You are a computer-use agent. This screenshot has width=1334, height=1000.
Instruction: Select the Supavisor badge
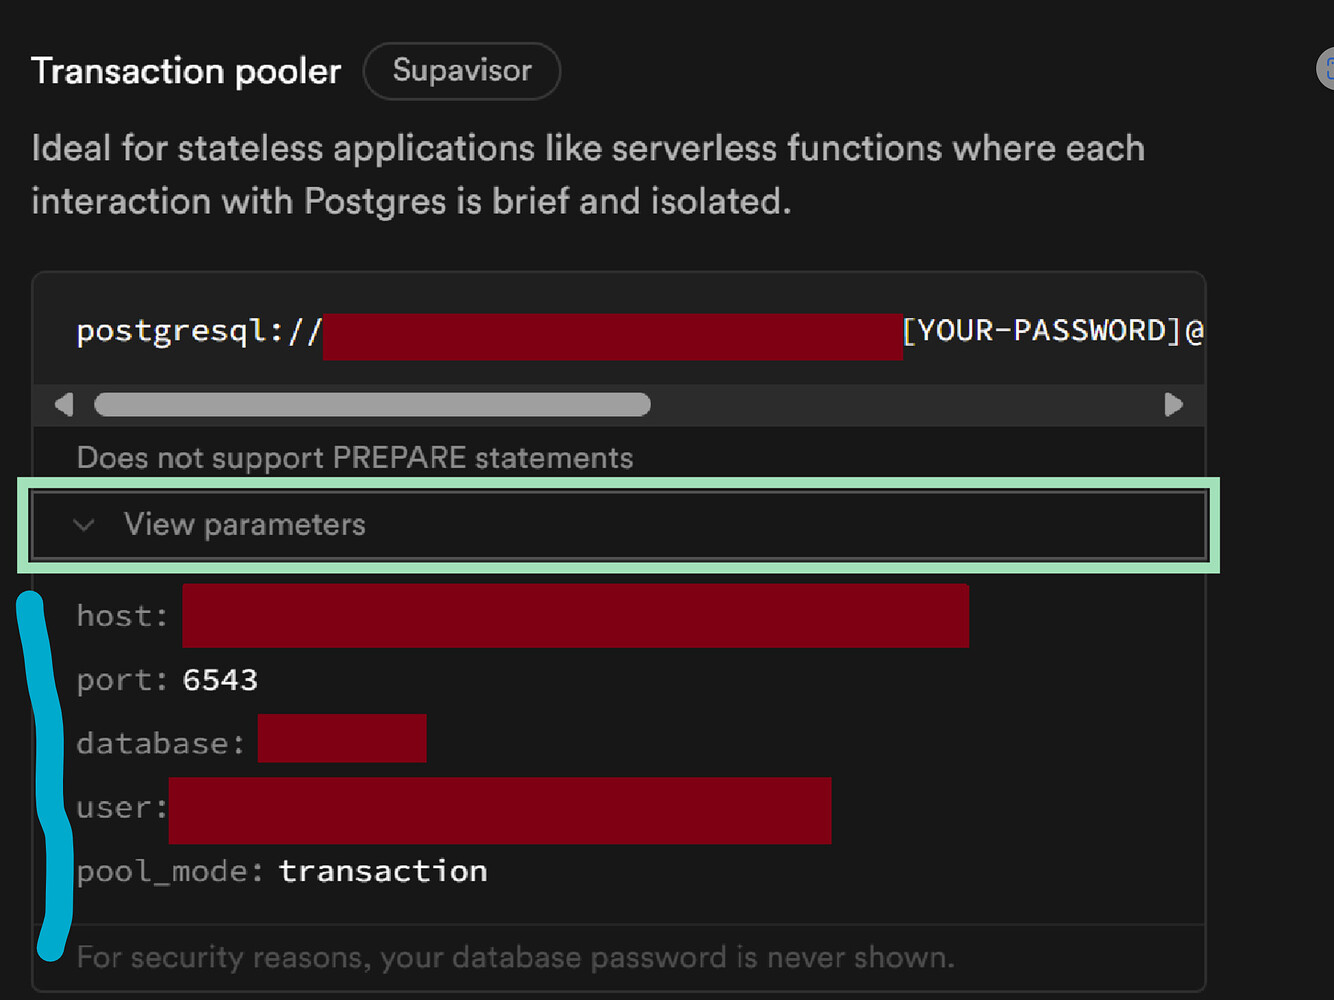tap(461, 70)
